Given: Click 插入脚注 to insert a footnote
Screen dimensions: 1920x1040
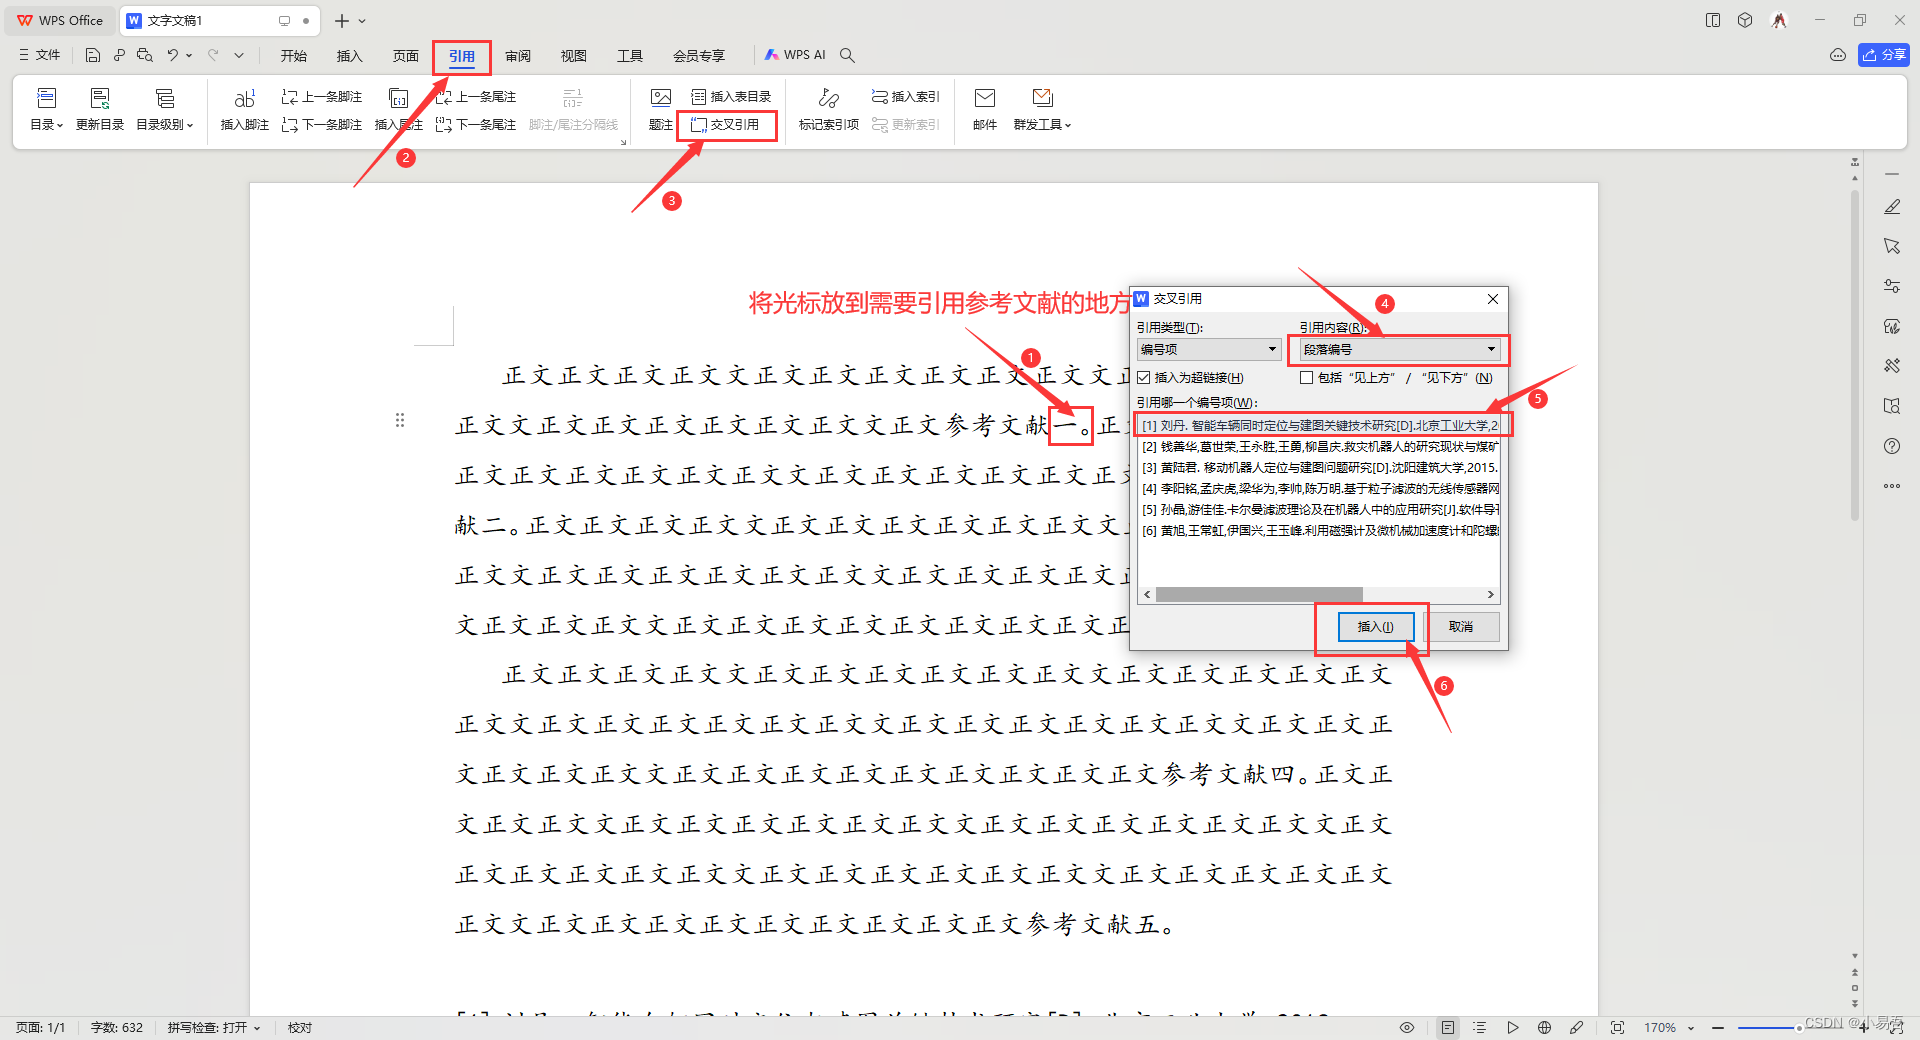Looking at the screenshot, I should point(245,109).
